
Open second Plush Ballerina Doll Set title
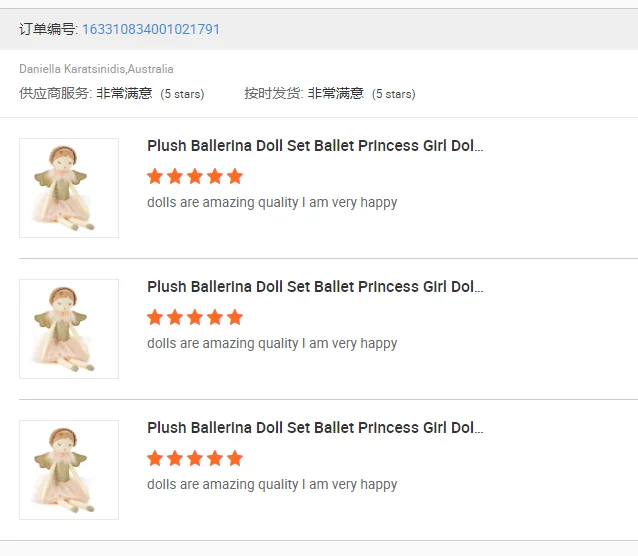click(x=315, y=287)
